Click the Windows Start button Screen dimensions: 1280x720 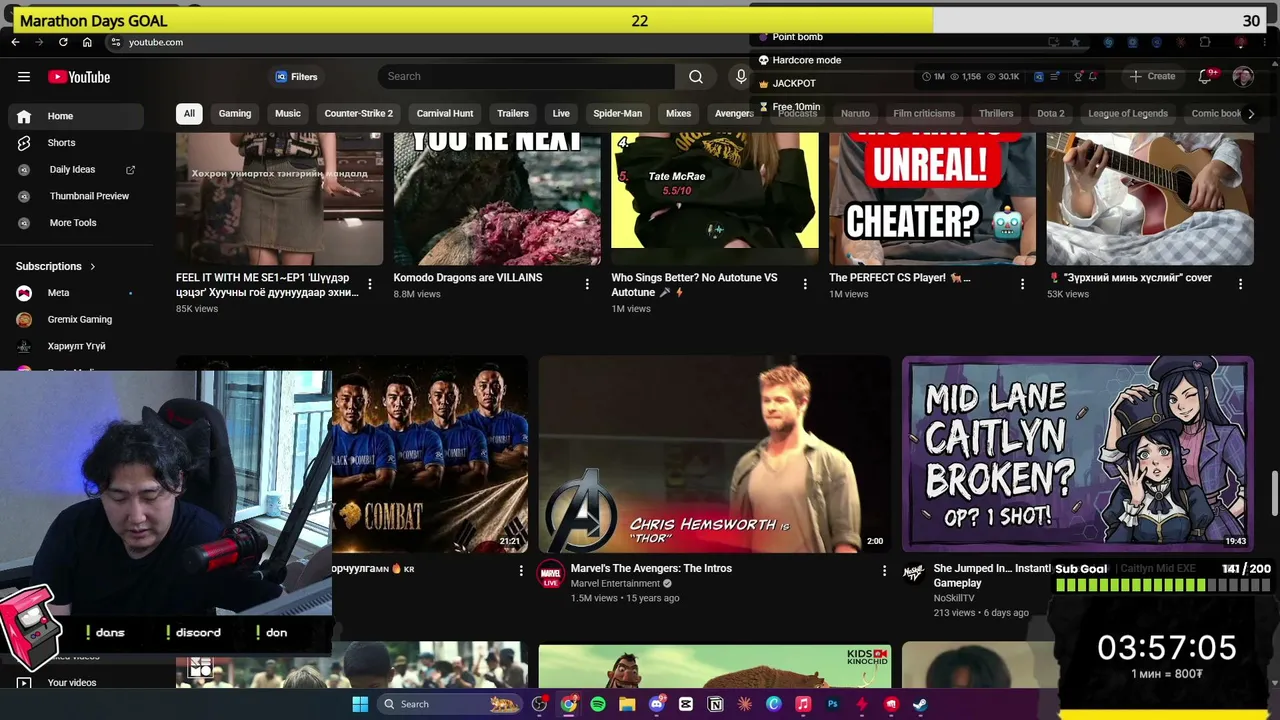click(x=360, y=704)
